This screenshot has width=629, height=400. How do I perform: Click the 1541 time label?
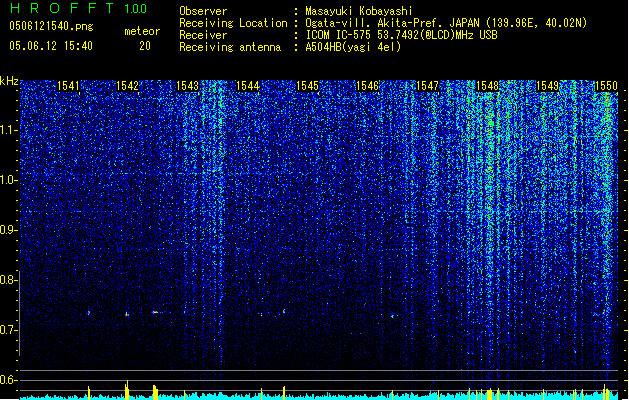pyautogui.click(x=68, y=86)
